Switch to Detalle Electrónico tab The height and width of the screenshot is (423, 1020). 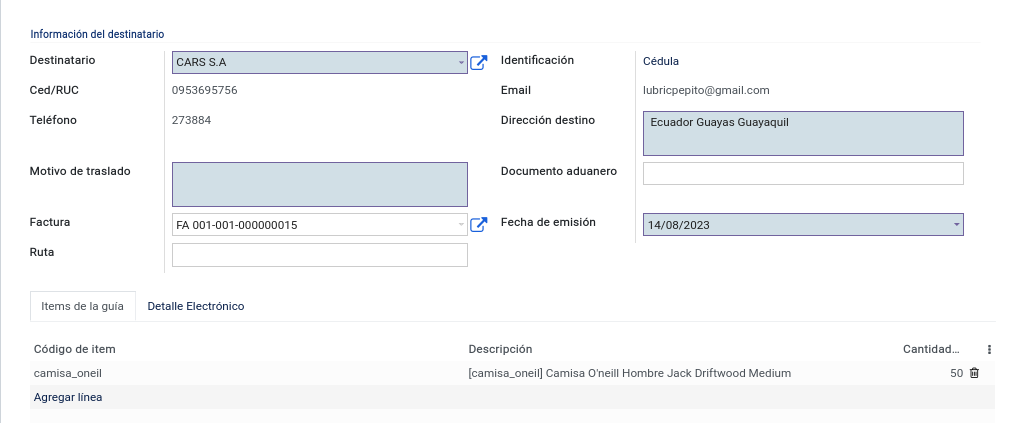[x=196, y=306]
